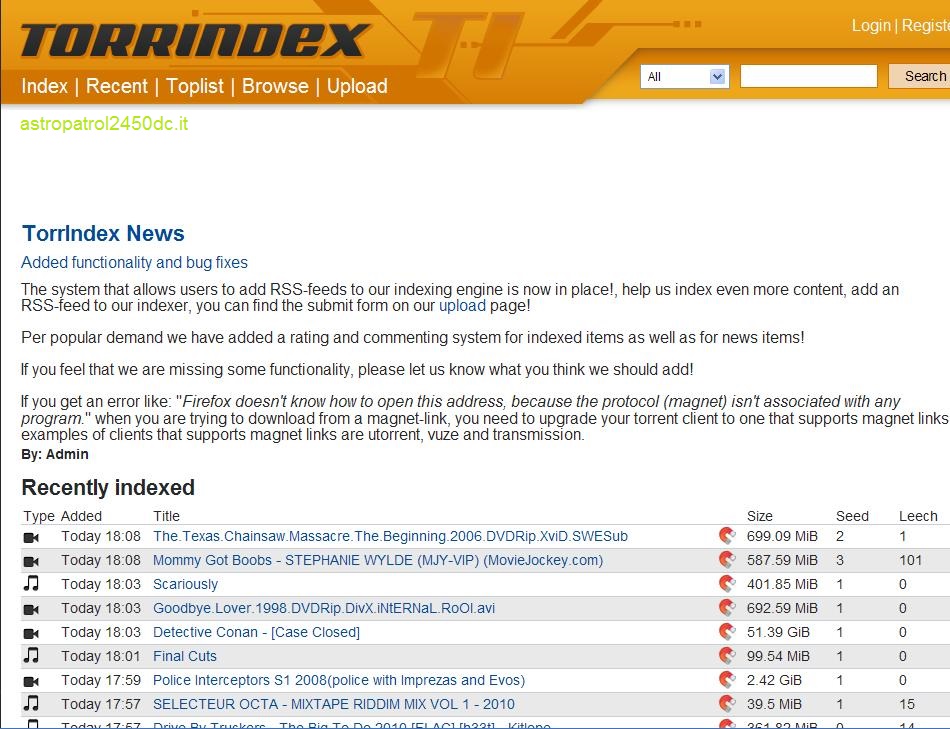Click the Leech column header

tap(918, 516)
